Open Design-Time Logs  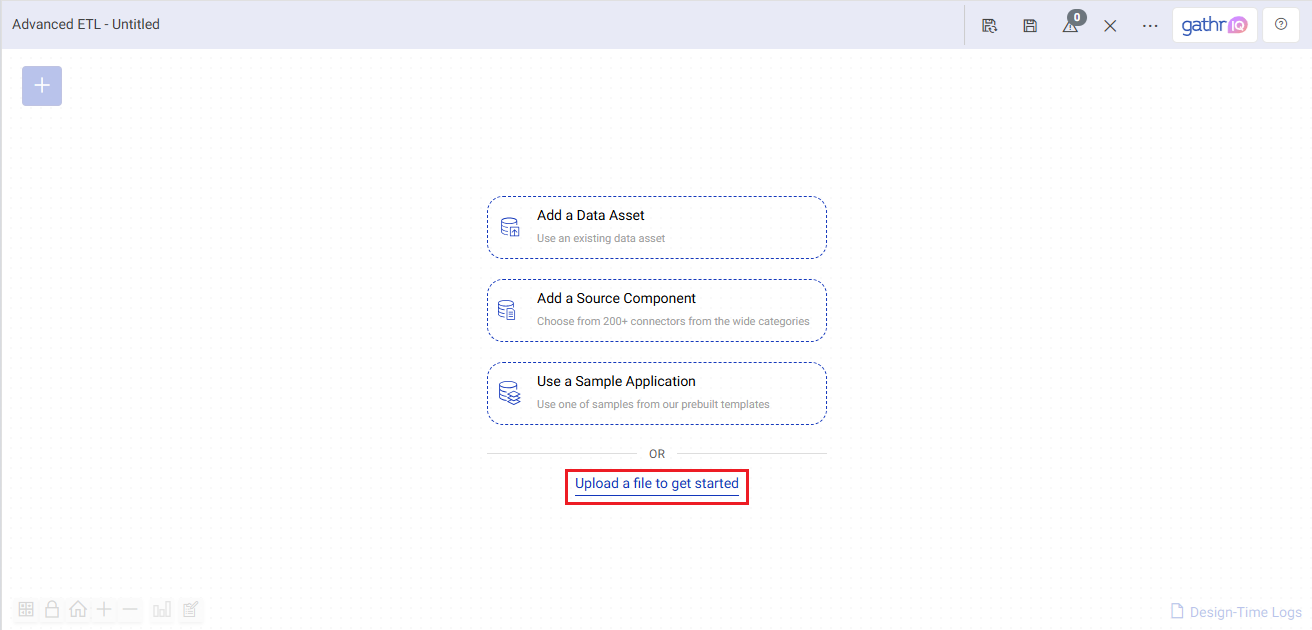click(1236, 611)
